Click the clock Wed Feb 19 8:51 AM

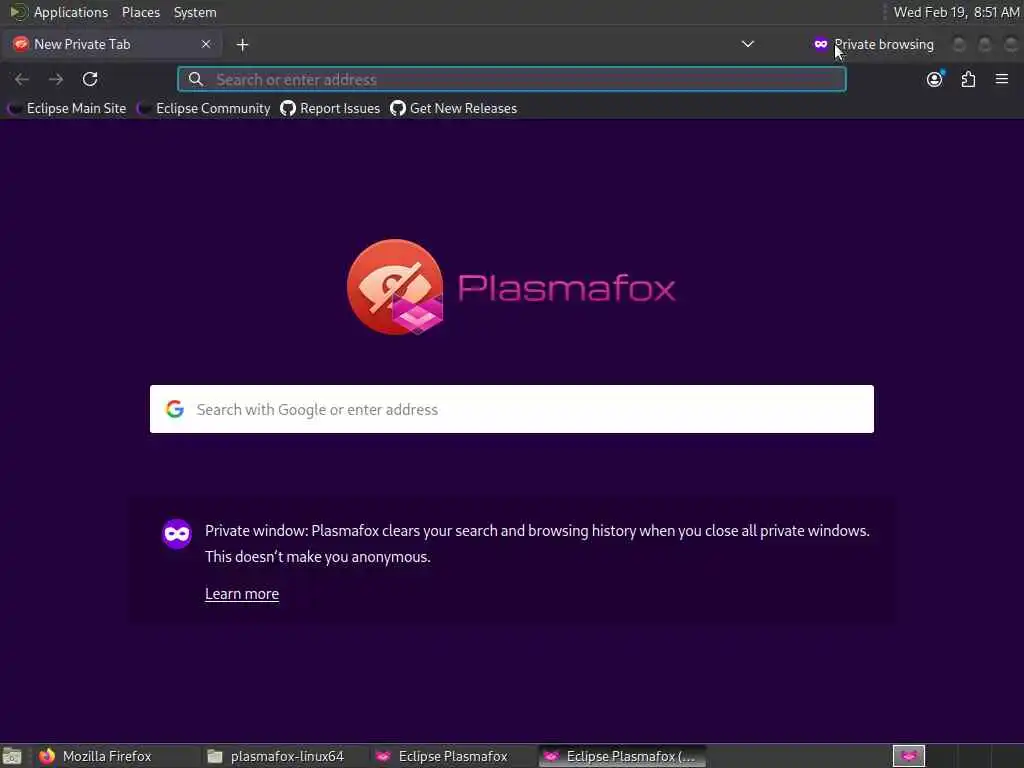pos(956,12)
